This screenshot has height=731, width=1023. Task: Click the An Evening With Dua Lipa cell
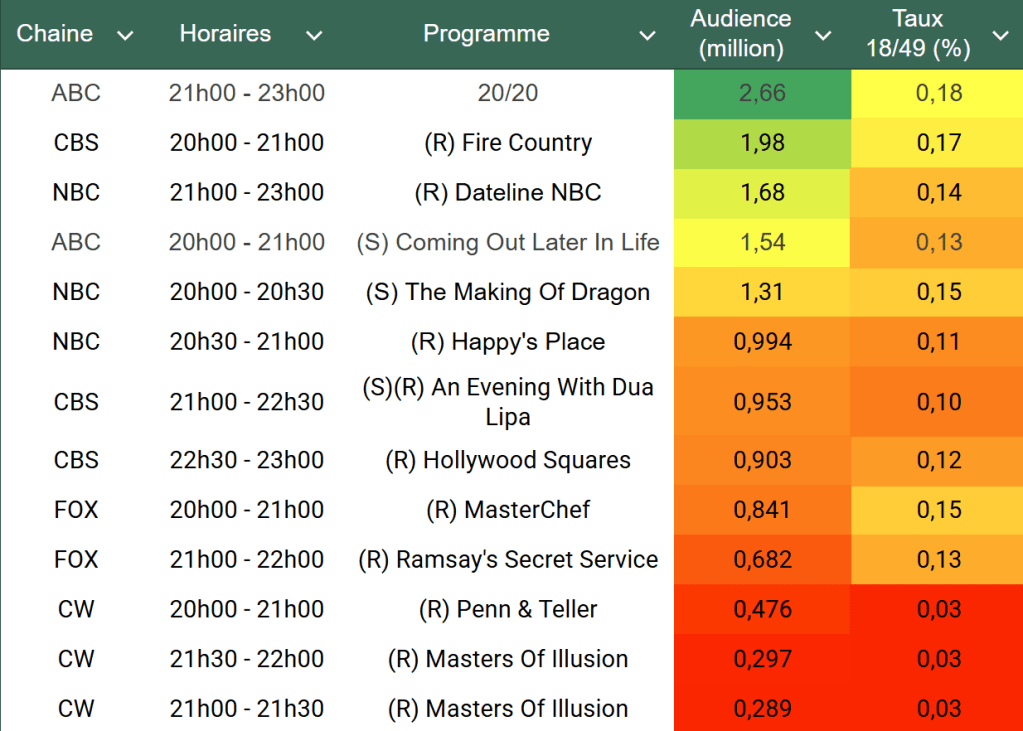[508, 401]
